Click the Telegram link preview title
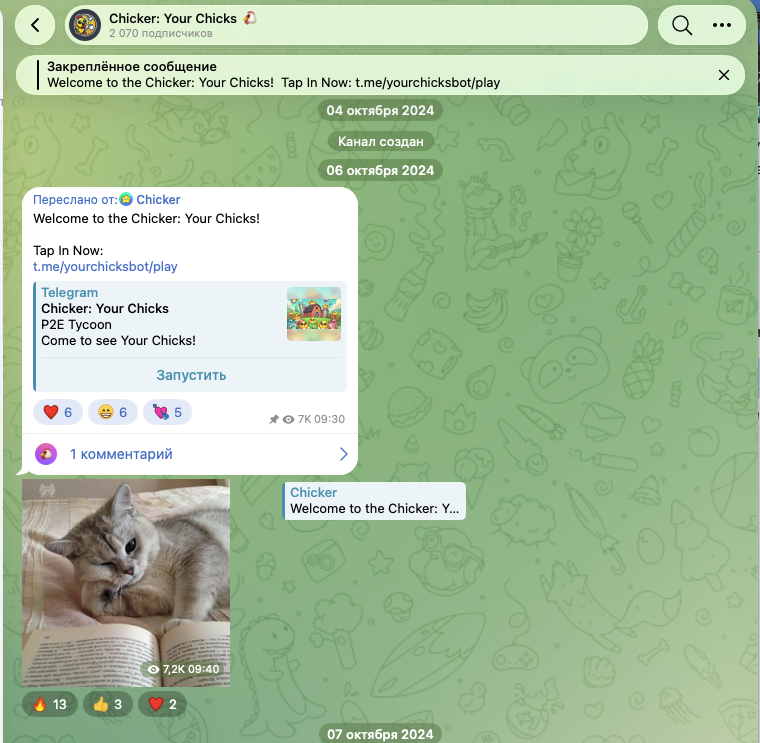 [69, 293]
